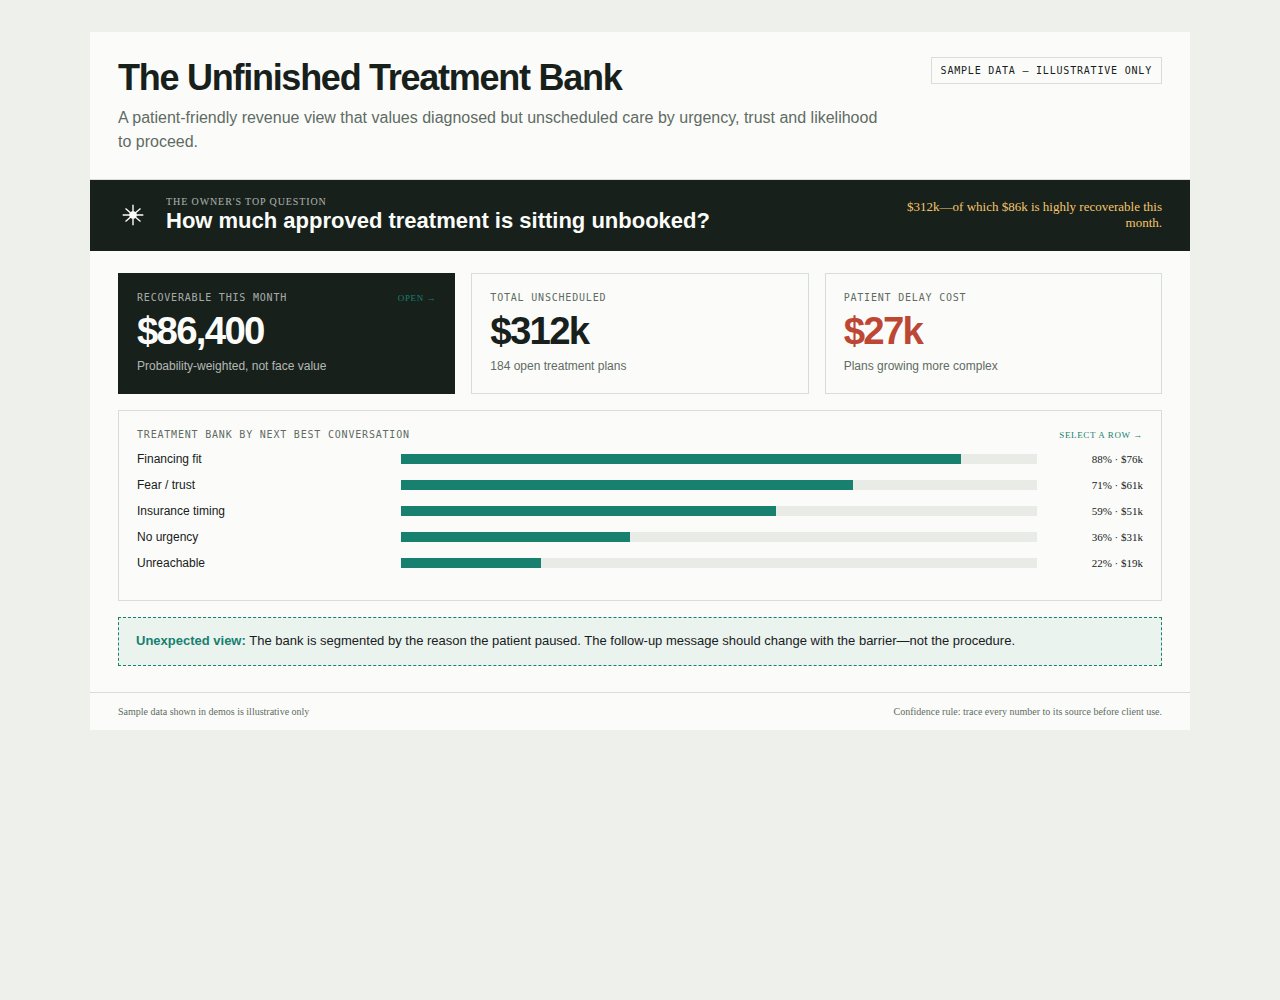Screen dimensions: 1280x1000
Task: Click the 184 open treatment plans text
Action: click(558, 366)
